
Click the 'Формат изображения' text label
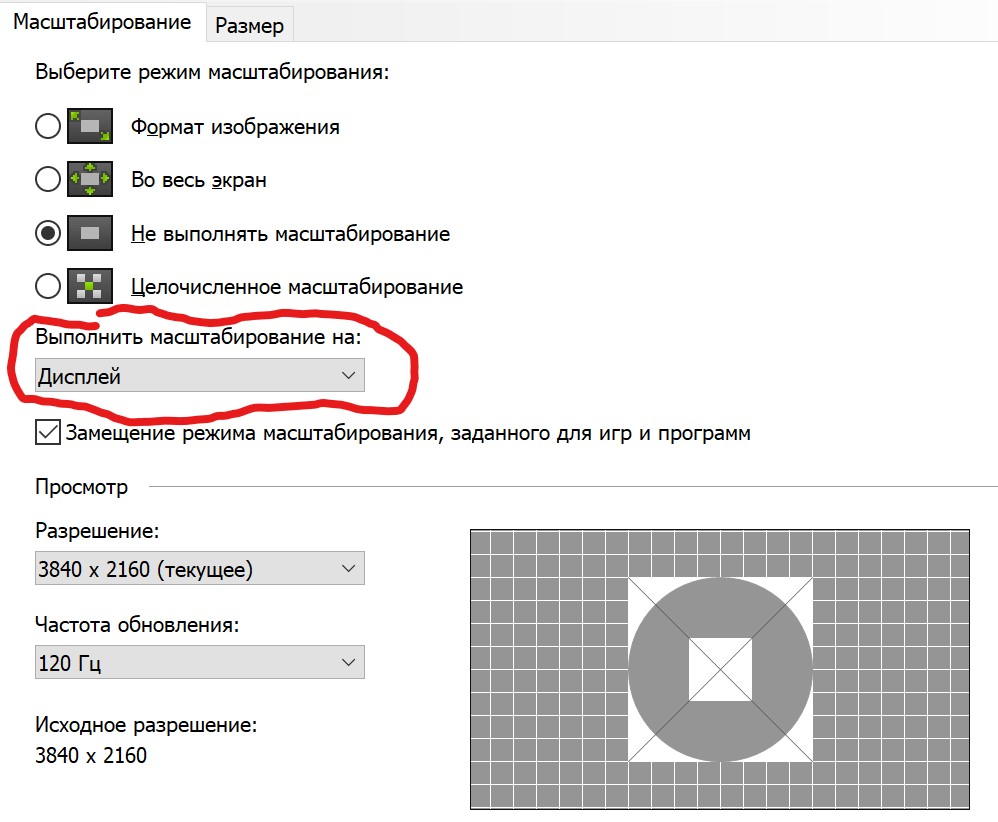point(235,127)
